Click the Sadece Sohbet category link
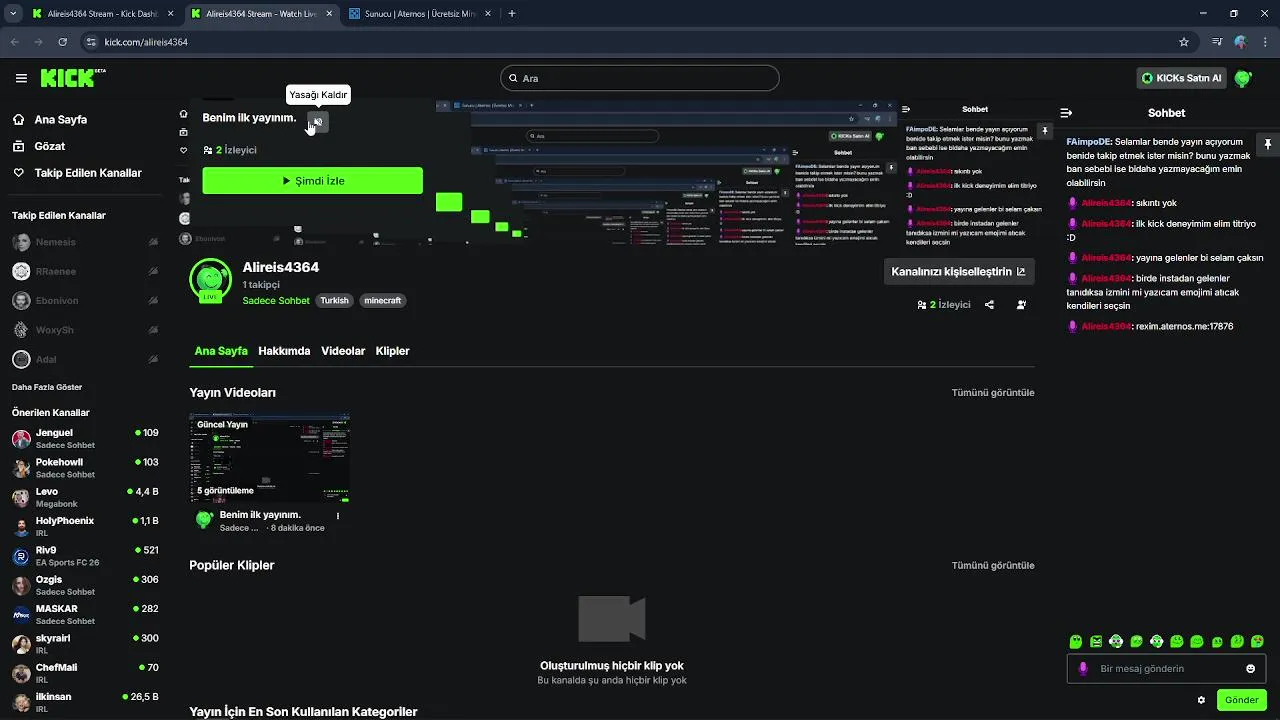 [x=276, y=300]
